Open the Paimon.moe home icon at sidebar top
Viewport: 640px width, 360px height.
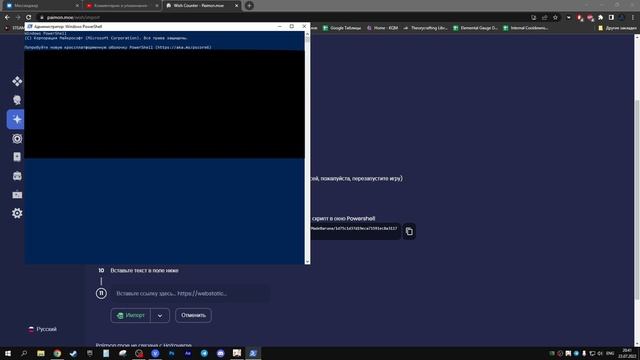(17, 81)
